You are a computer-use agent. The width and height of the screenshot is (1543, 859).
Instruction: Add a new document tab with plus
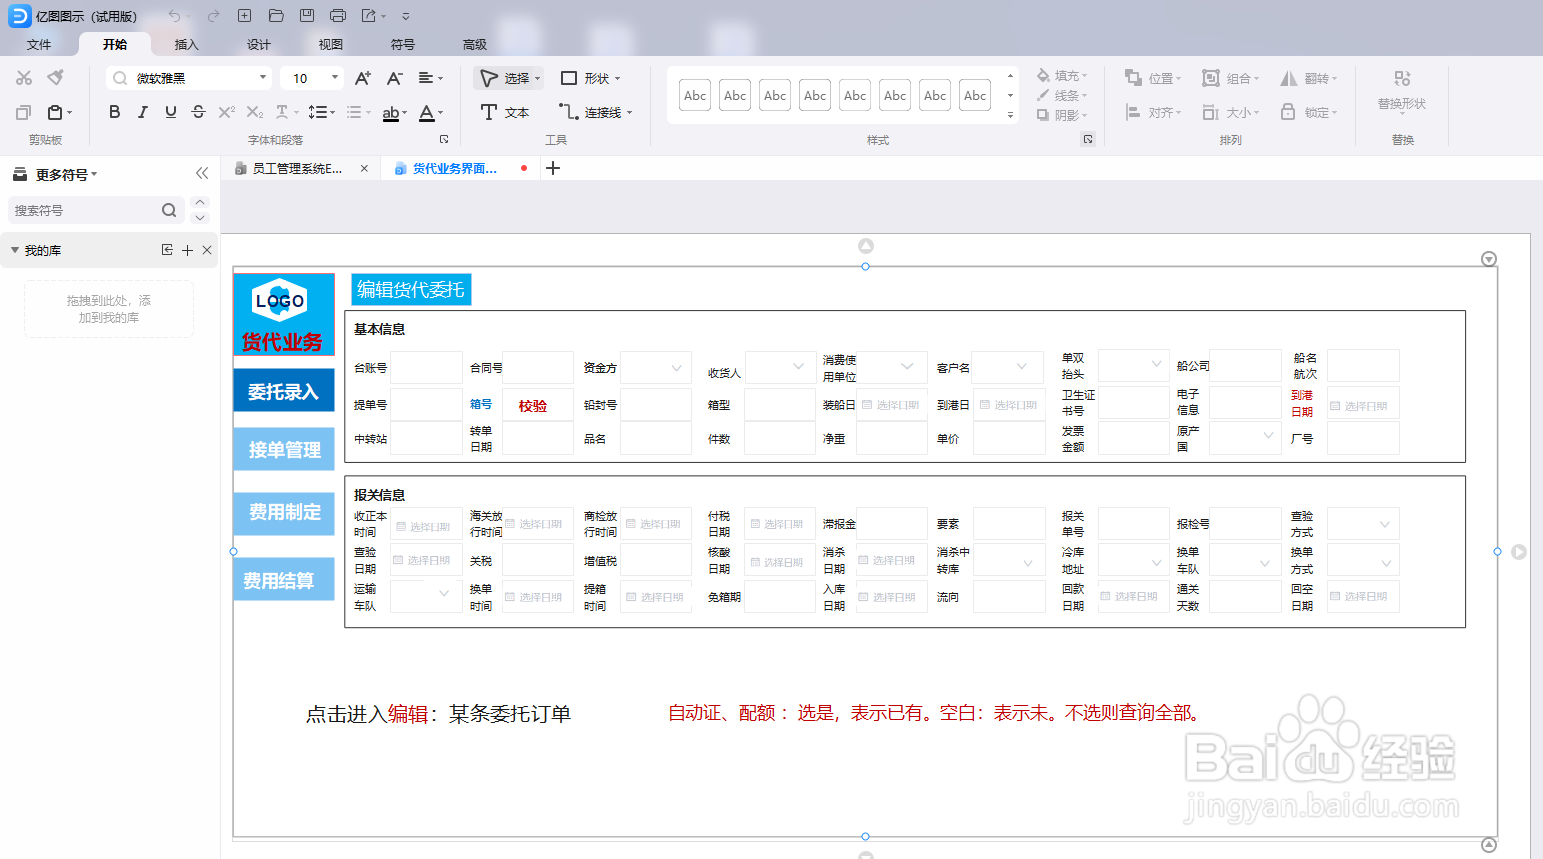(x=553, y=168)
